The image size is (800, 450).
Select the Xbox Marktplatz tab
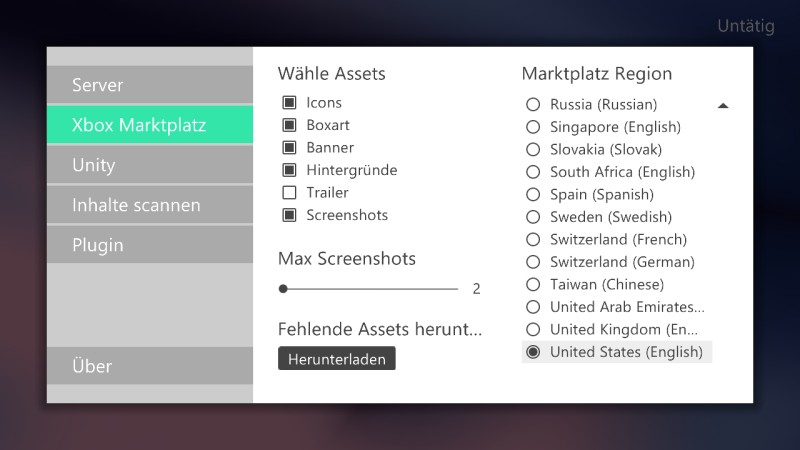coord(149,124)
